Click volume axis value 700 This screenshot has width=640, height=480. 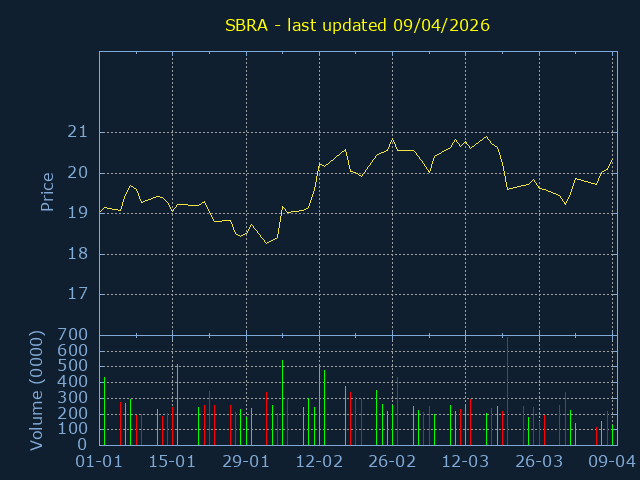point(73,335)
